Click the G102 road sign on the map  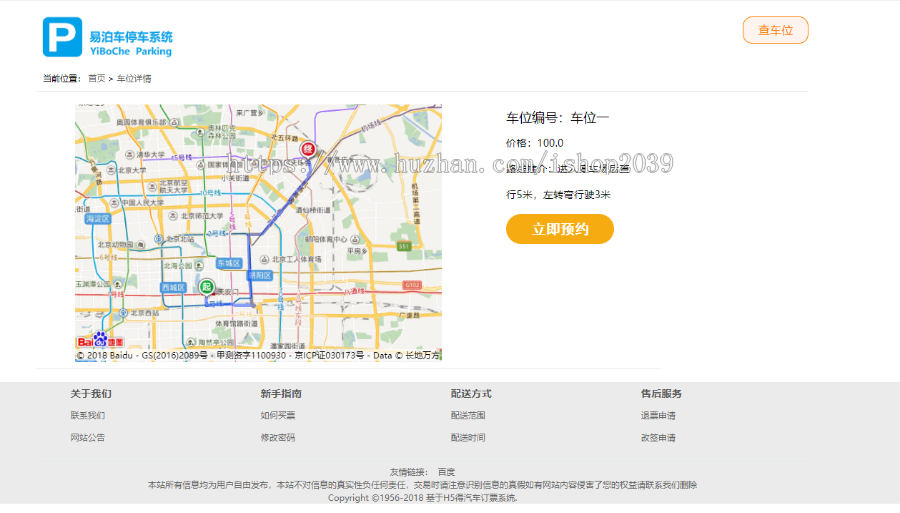[412, 285]
